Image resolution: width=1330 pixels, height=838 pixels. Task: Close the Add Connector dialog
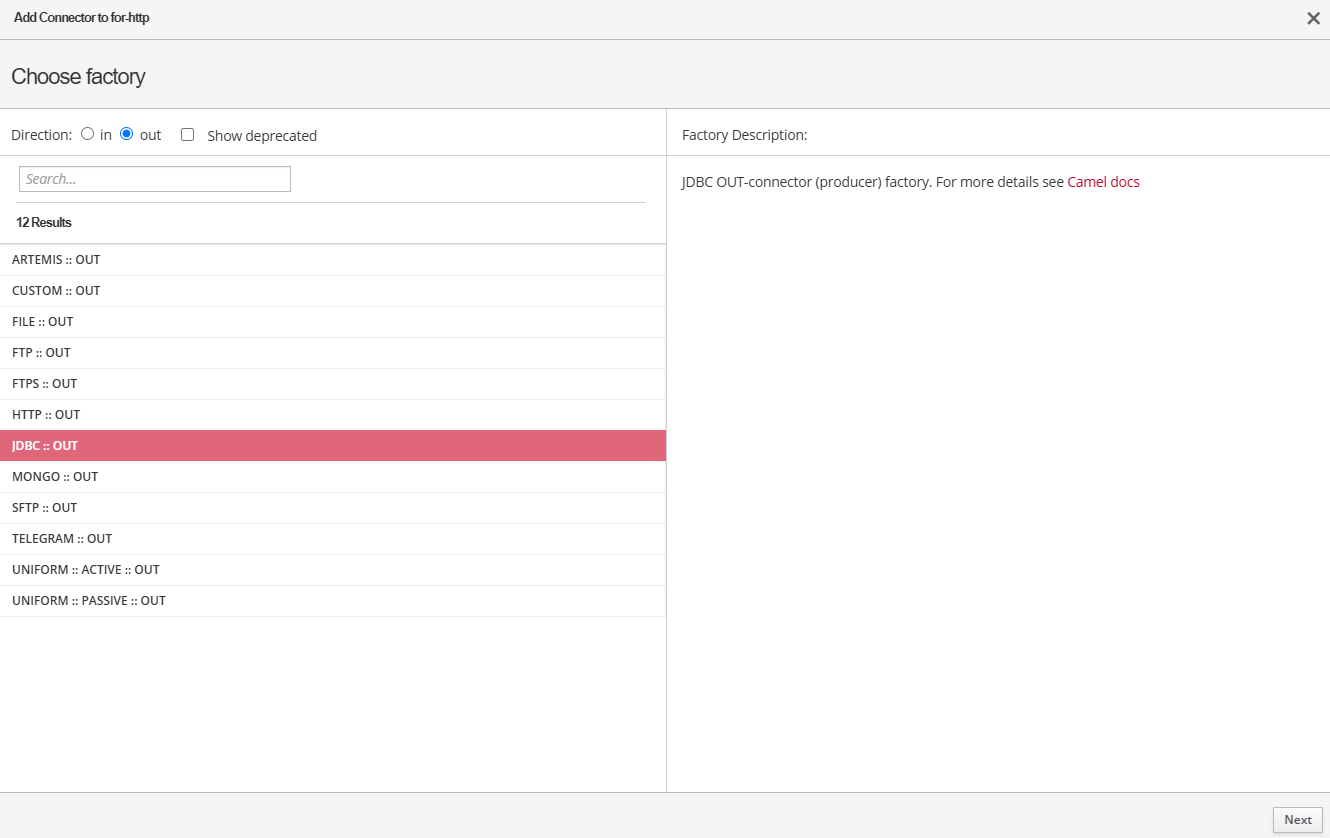point(1313,18)
